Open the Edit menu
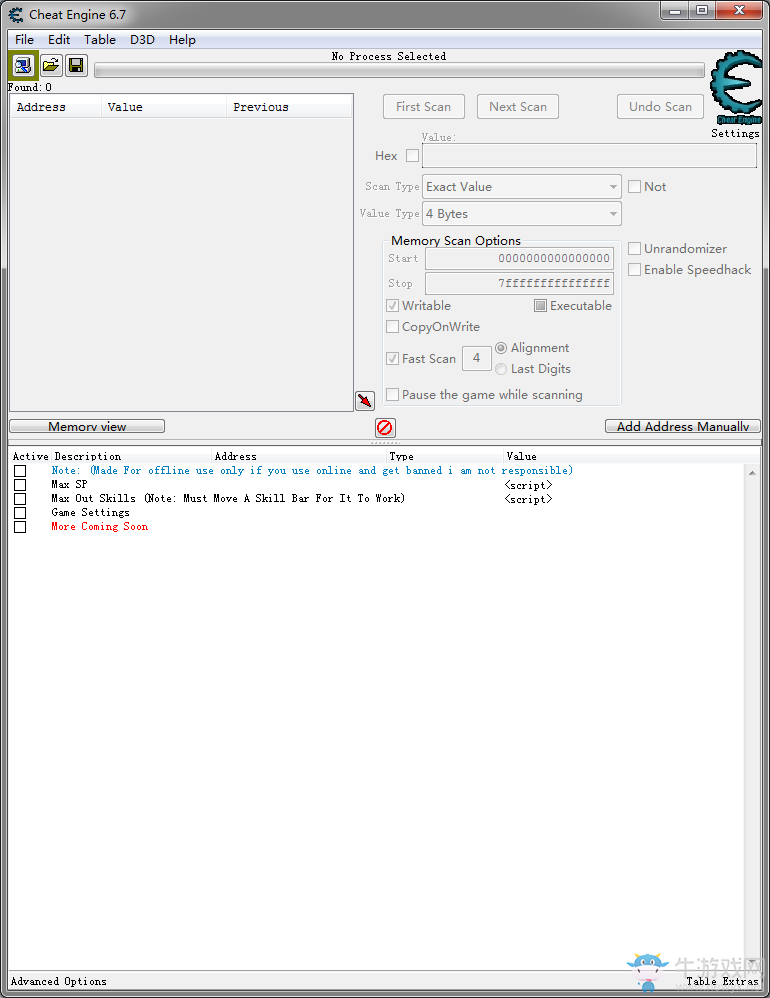Viewport: 770px width, 998px height. [59, 39]
